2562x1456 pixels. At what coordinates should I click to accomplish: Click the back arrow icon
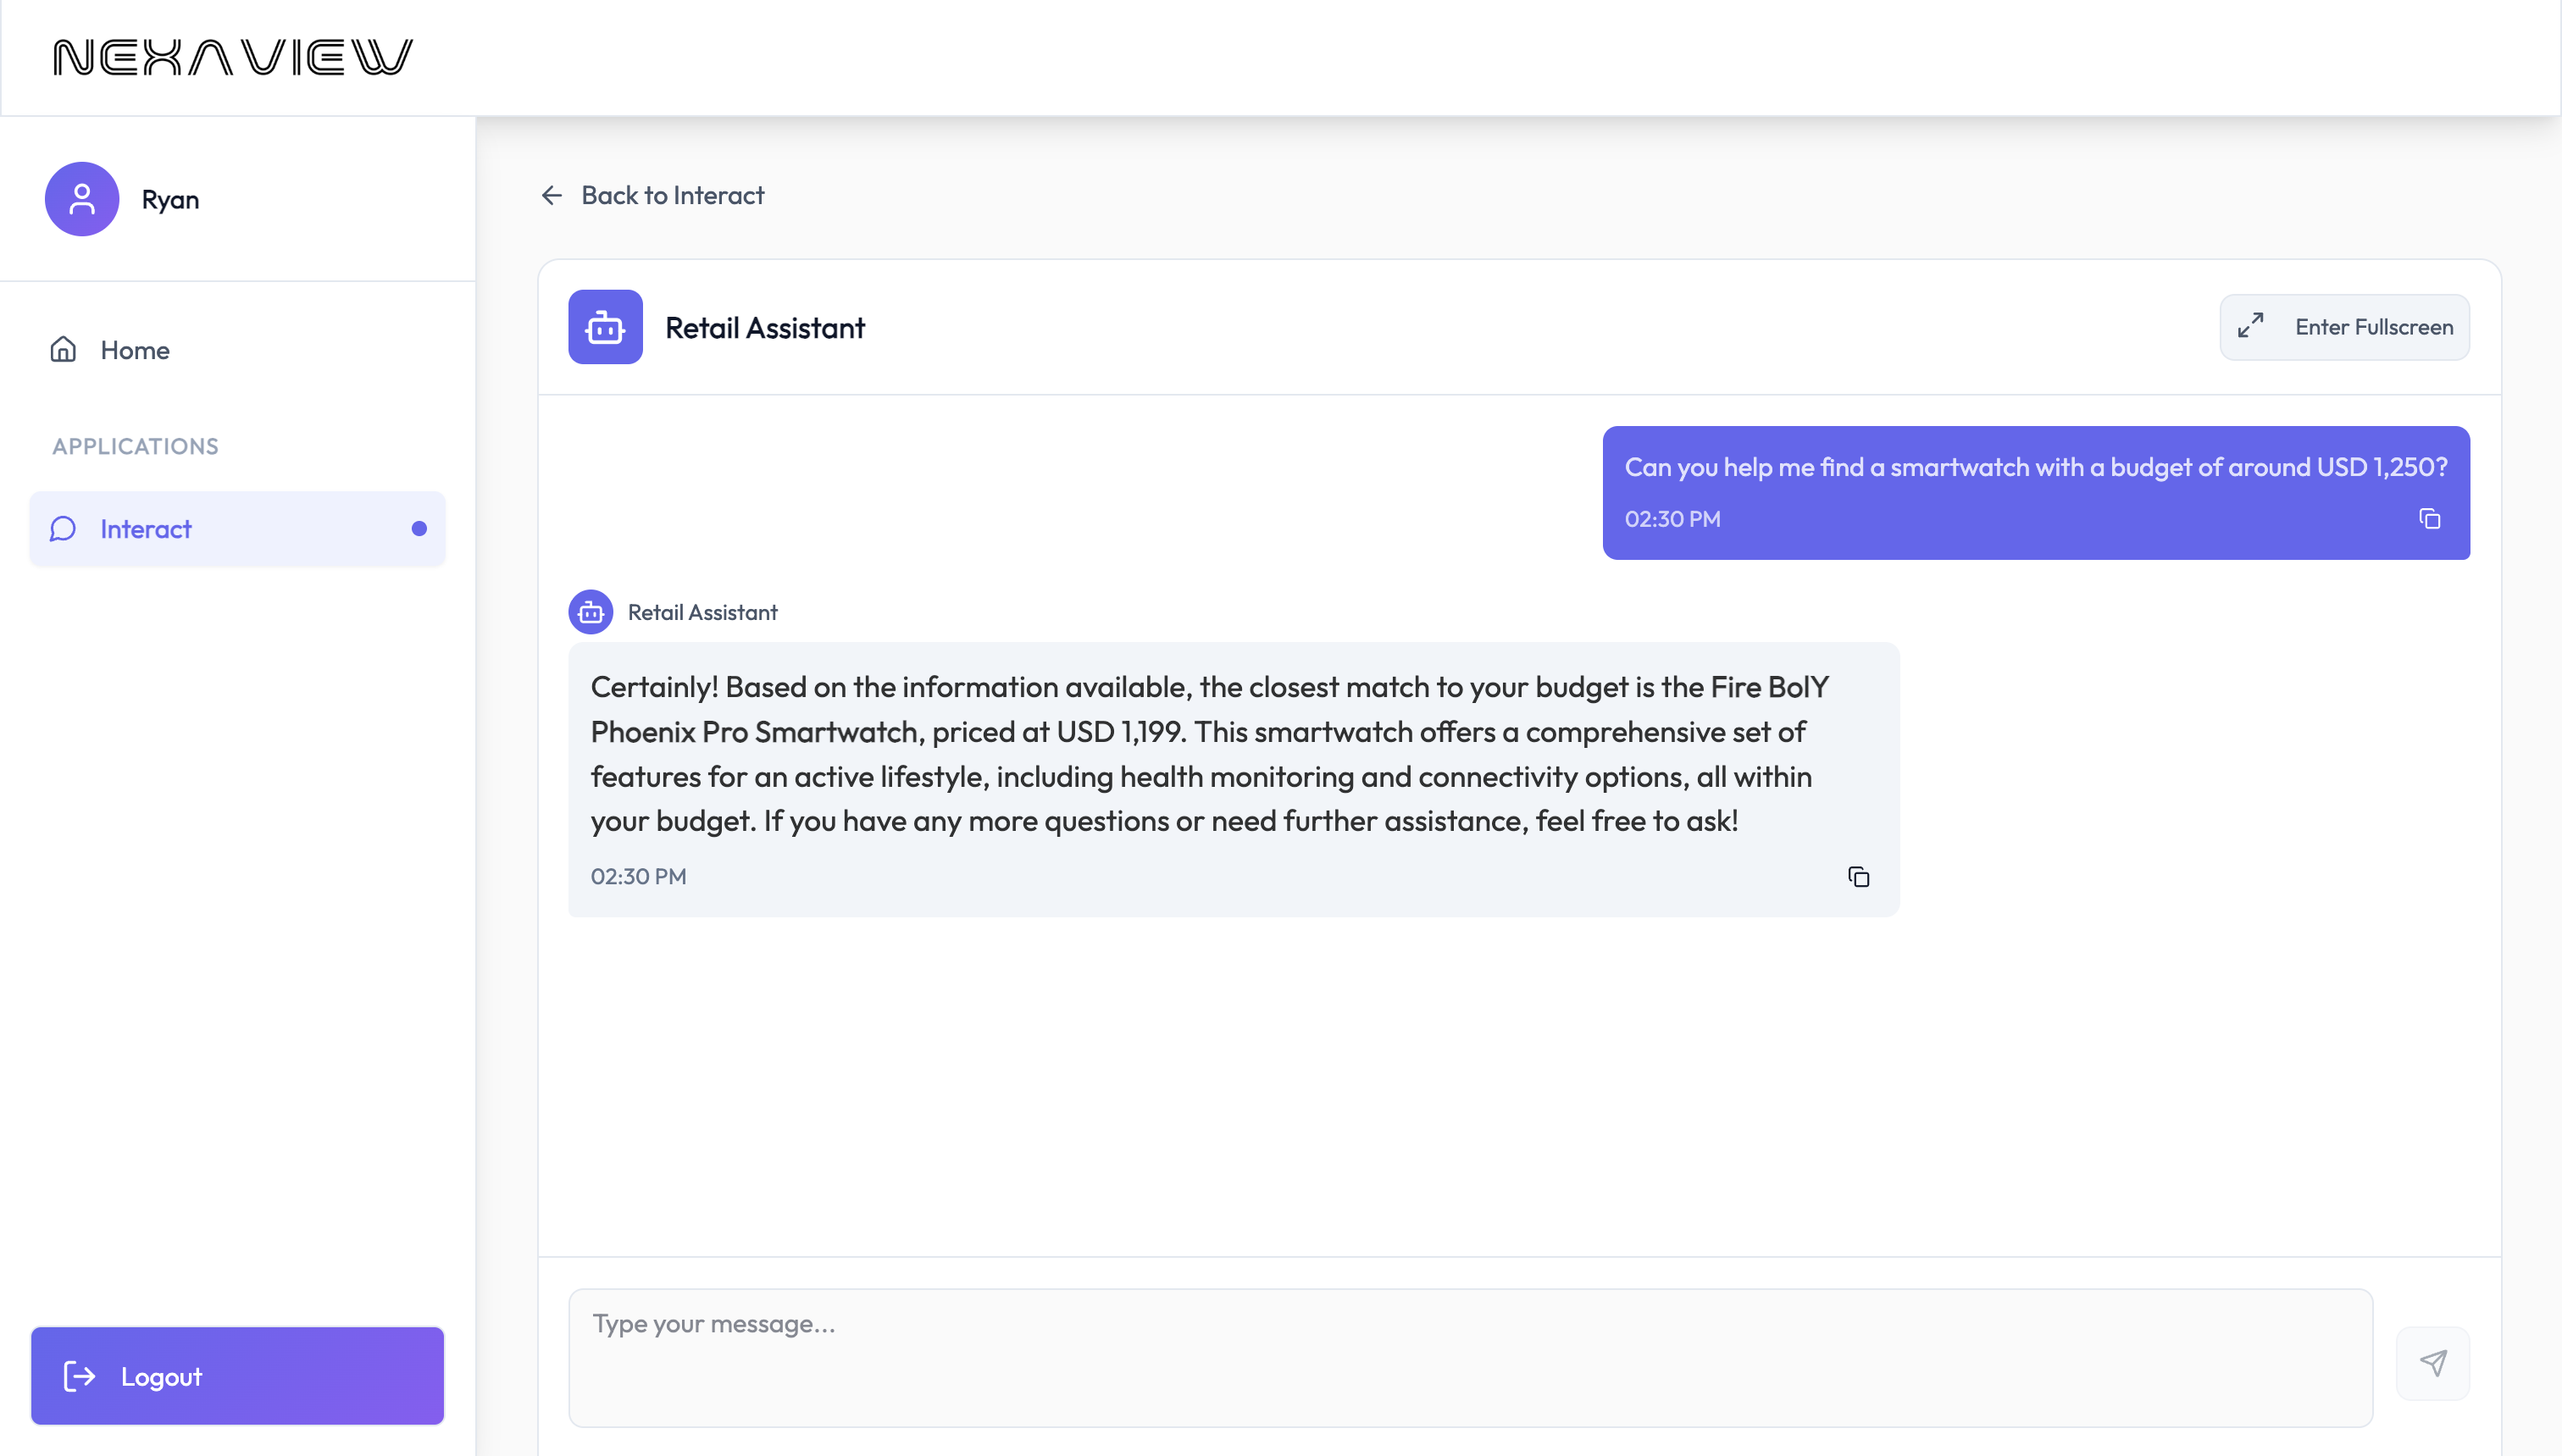tap(552, 195)
